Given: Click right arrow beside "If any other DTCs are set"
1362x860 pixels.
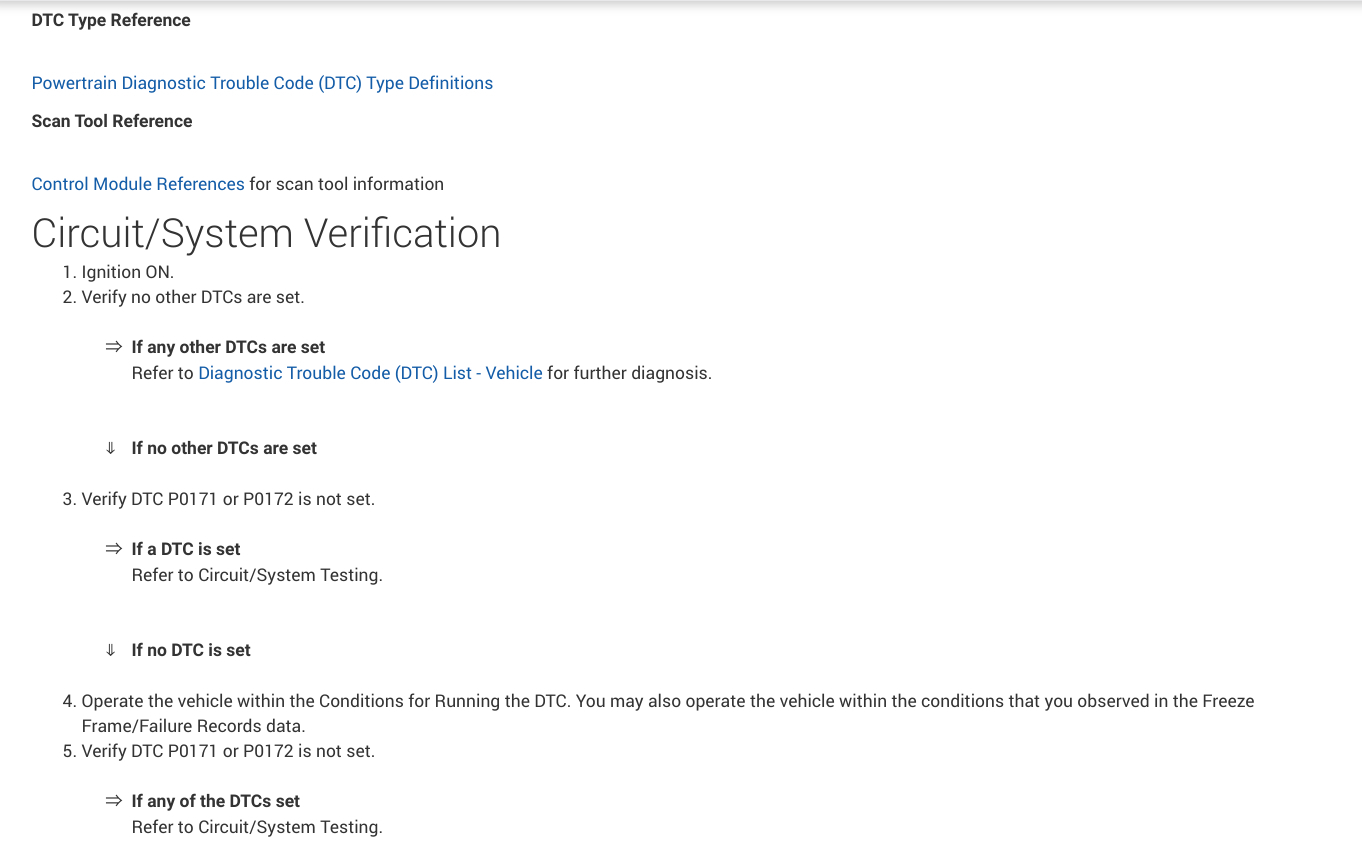Looking at the screenshot, I should pos(113,347).
